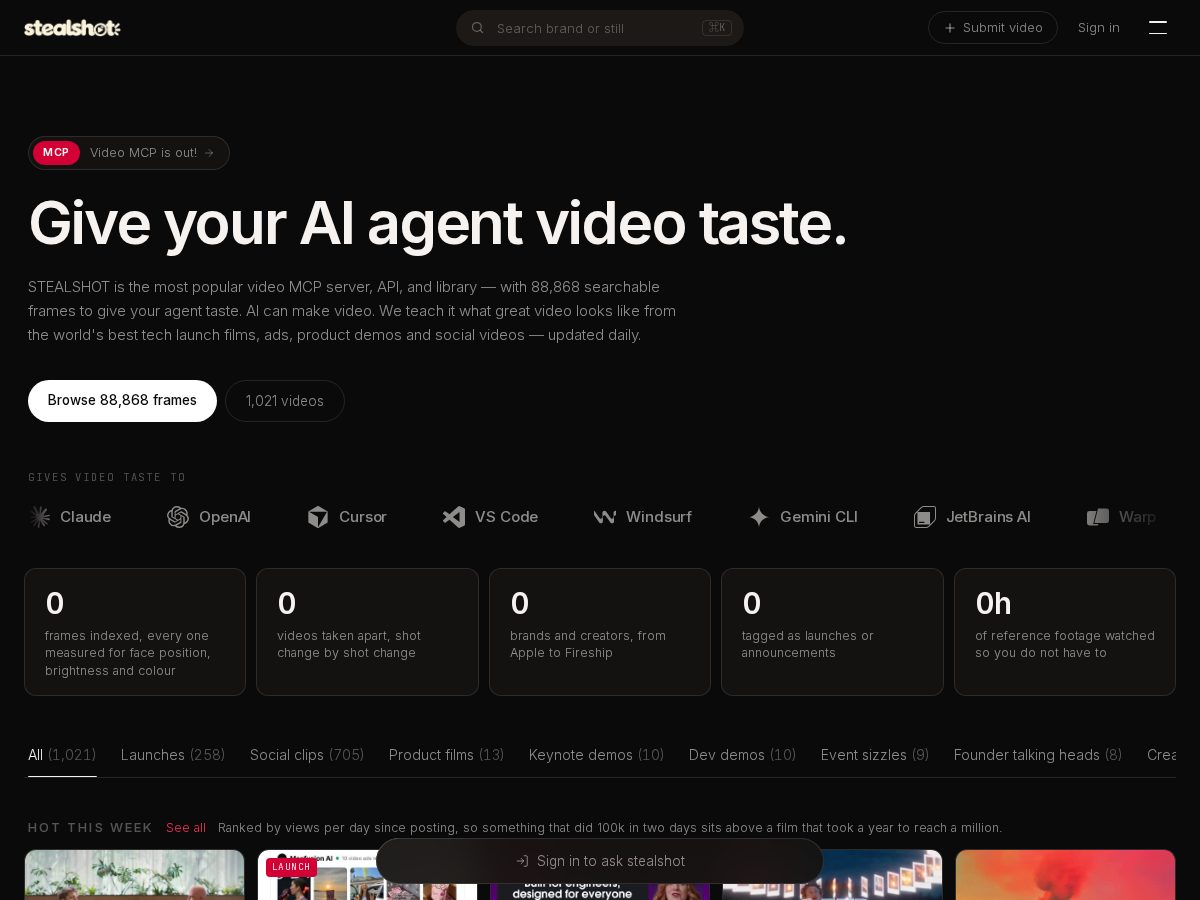Screen dimensions: 1200x900
Task: Click the Windsurf logo icon
Action: click(x=605, y=517)
